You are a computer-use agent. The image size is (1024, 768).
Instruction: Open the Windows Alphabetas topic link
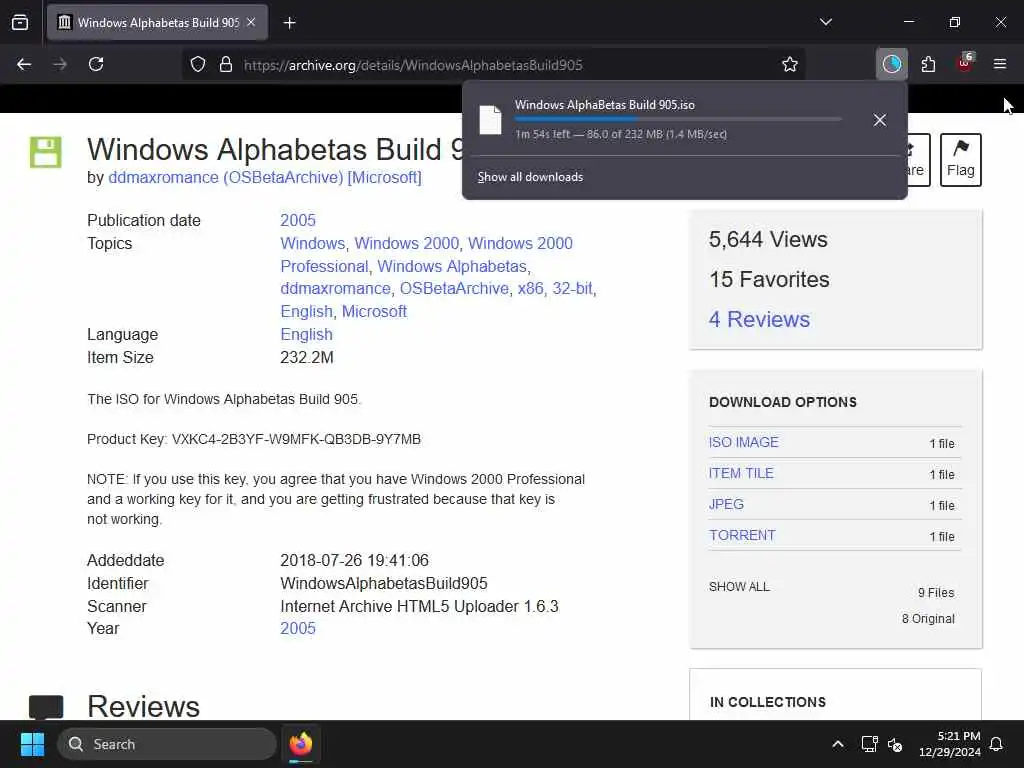point(452,266)
